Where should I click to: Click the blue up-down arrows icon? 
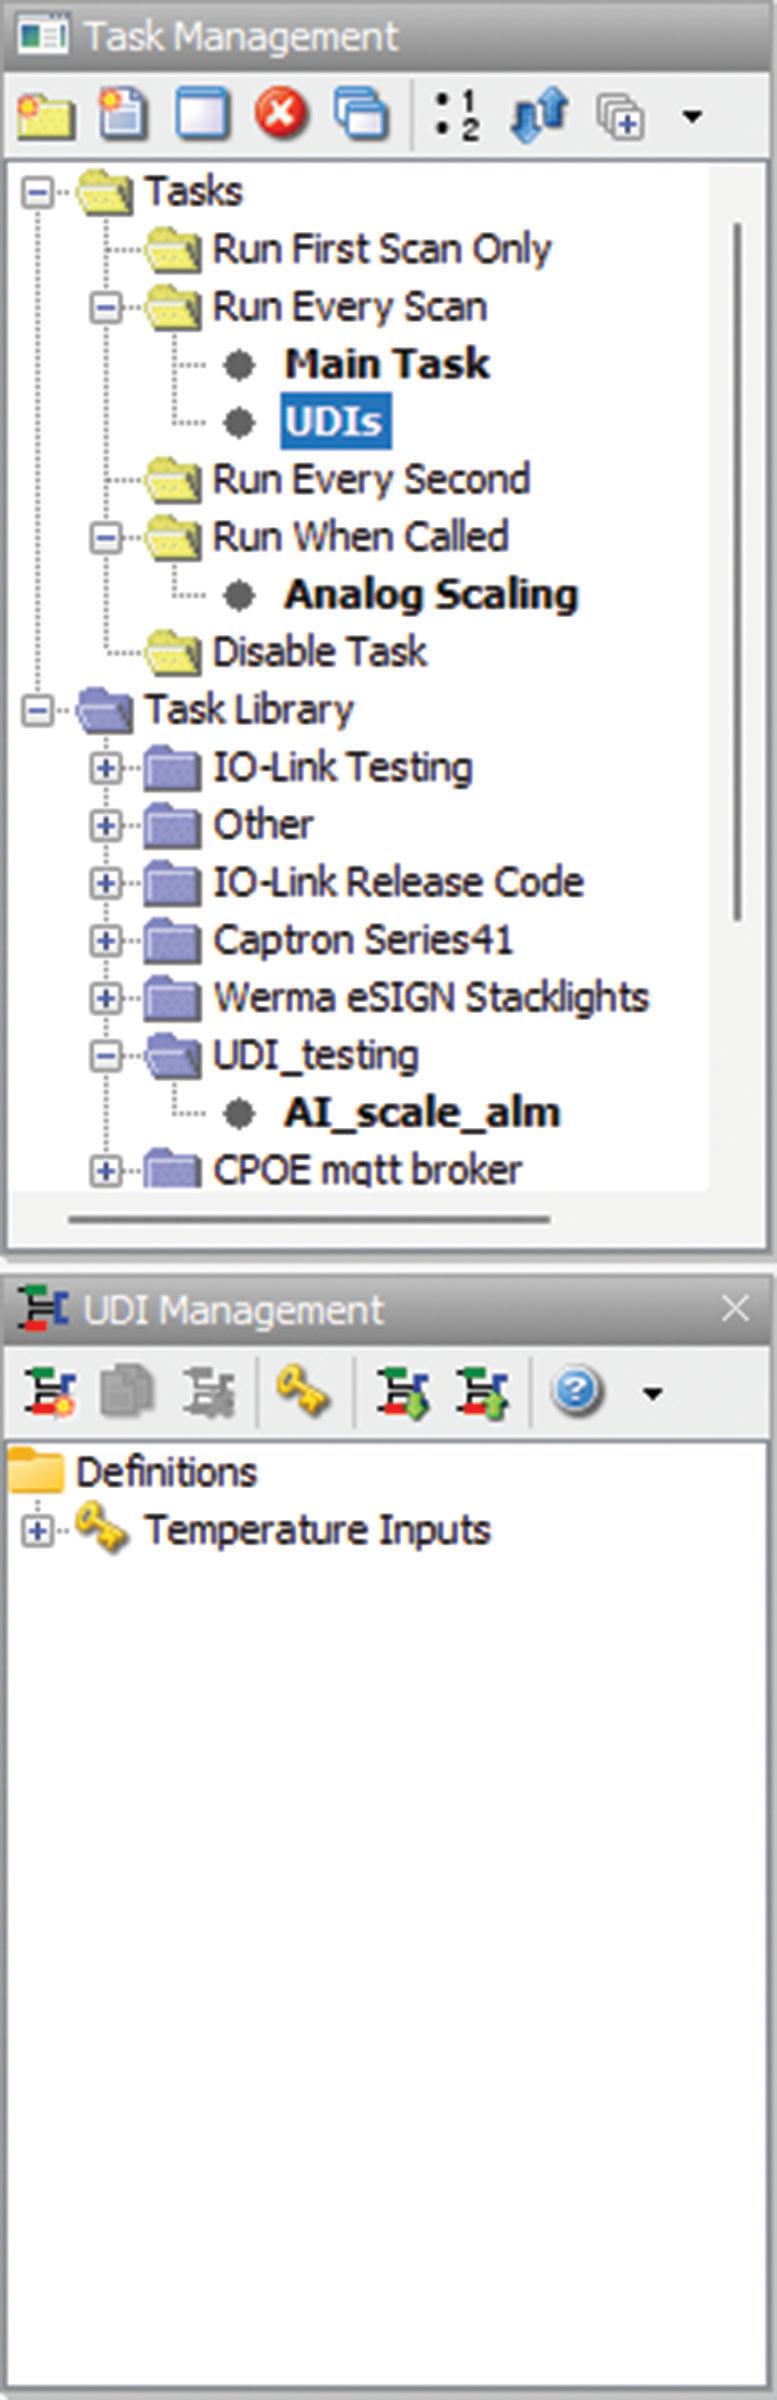[538, 114]
